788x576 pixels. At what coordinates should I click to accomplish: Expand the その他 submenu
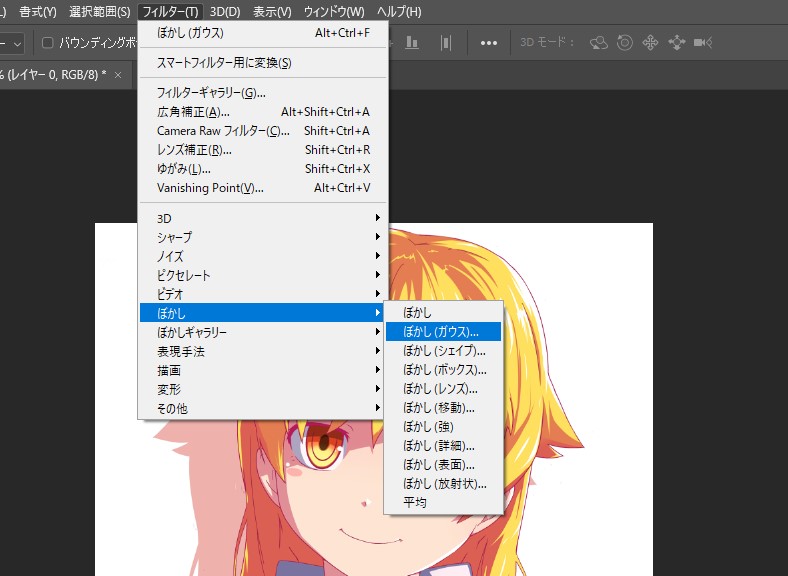pos(263,409)
